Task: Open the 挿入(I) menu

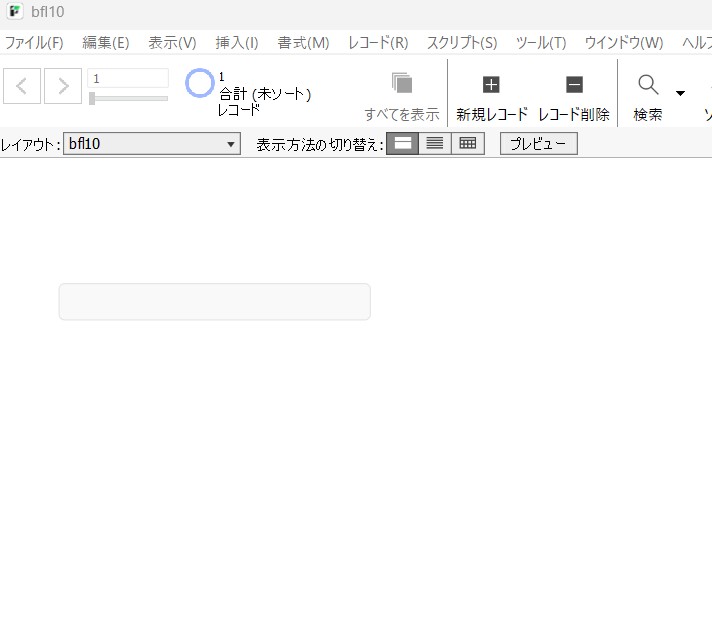Action: click(x=237, y=43)
